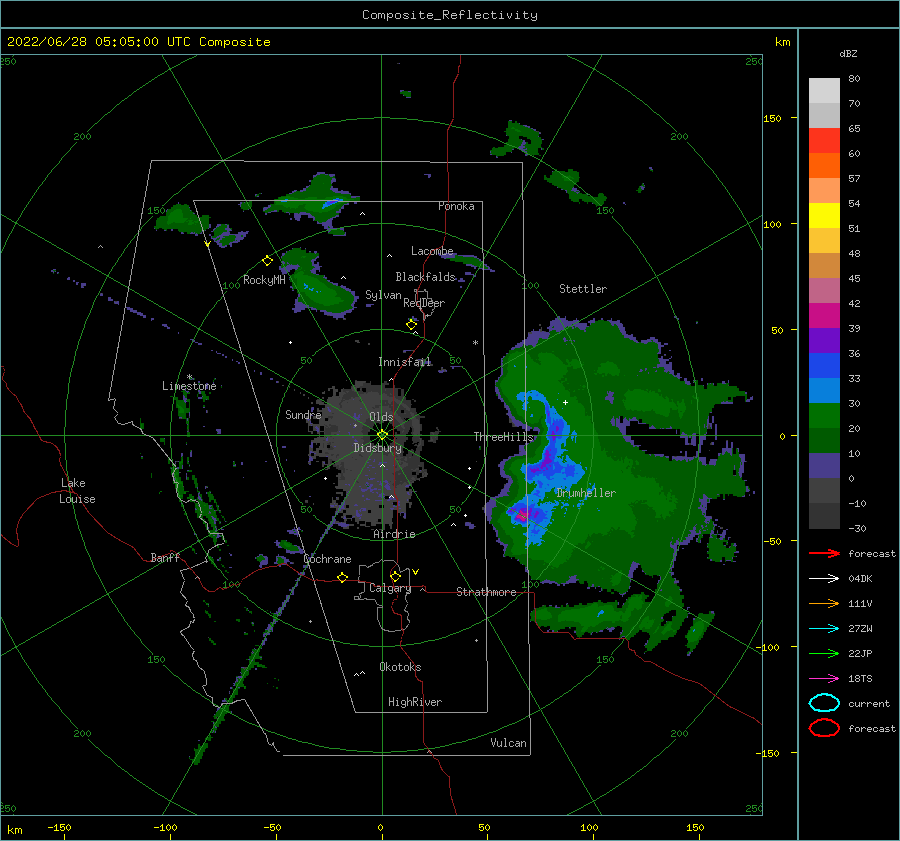Click the dBZ legend heading

(848, 53)
